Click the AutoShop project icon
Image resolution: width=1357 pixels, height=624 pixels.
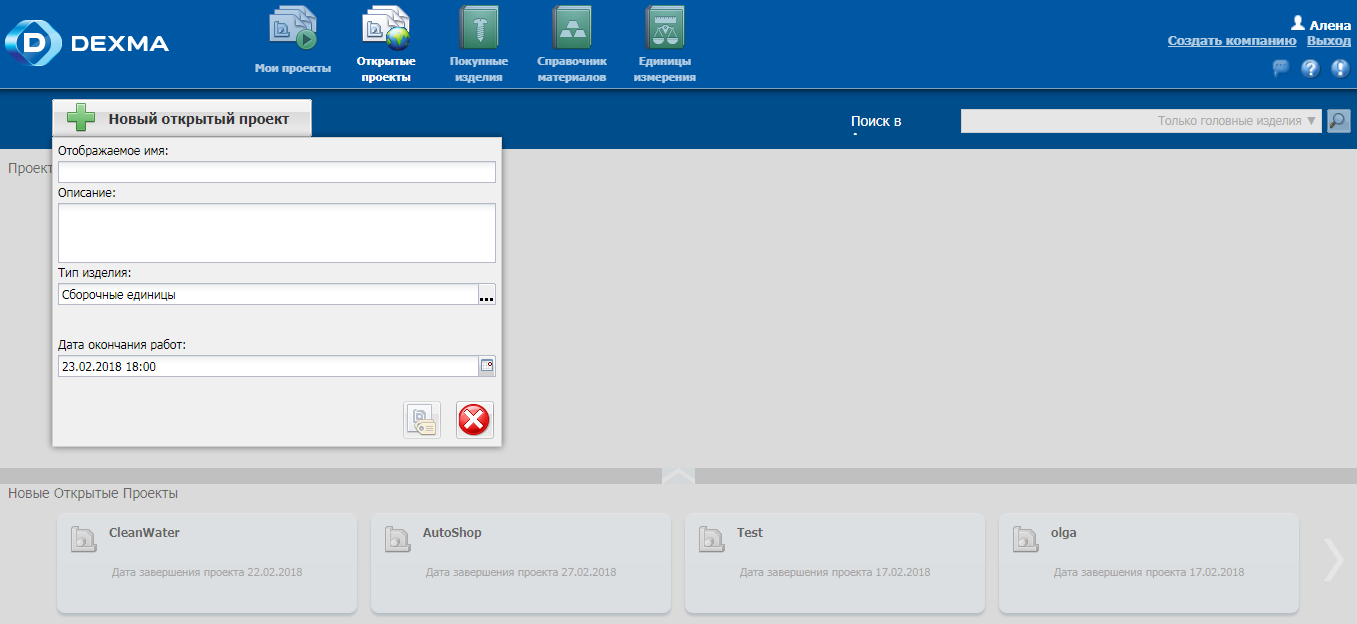[x=398, y=538]
